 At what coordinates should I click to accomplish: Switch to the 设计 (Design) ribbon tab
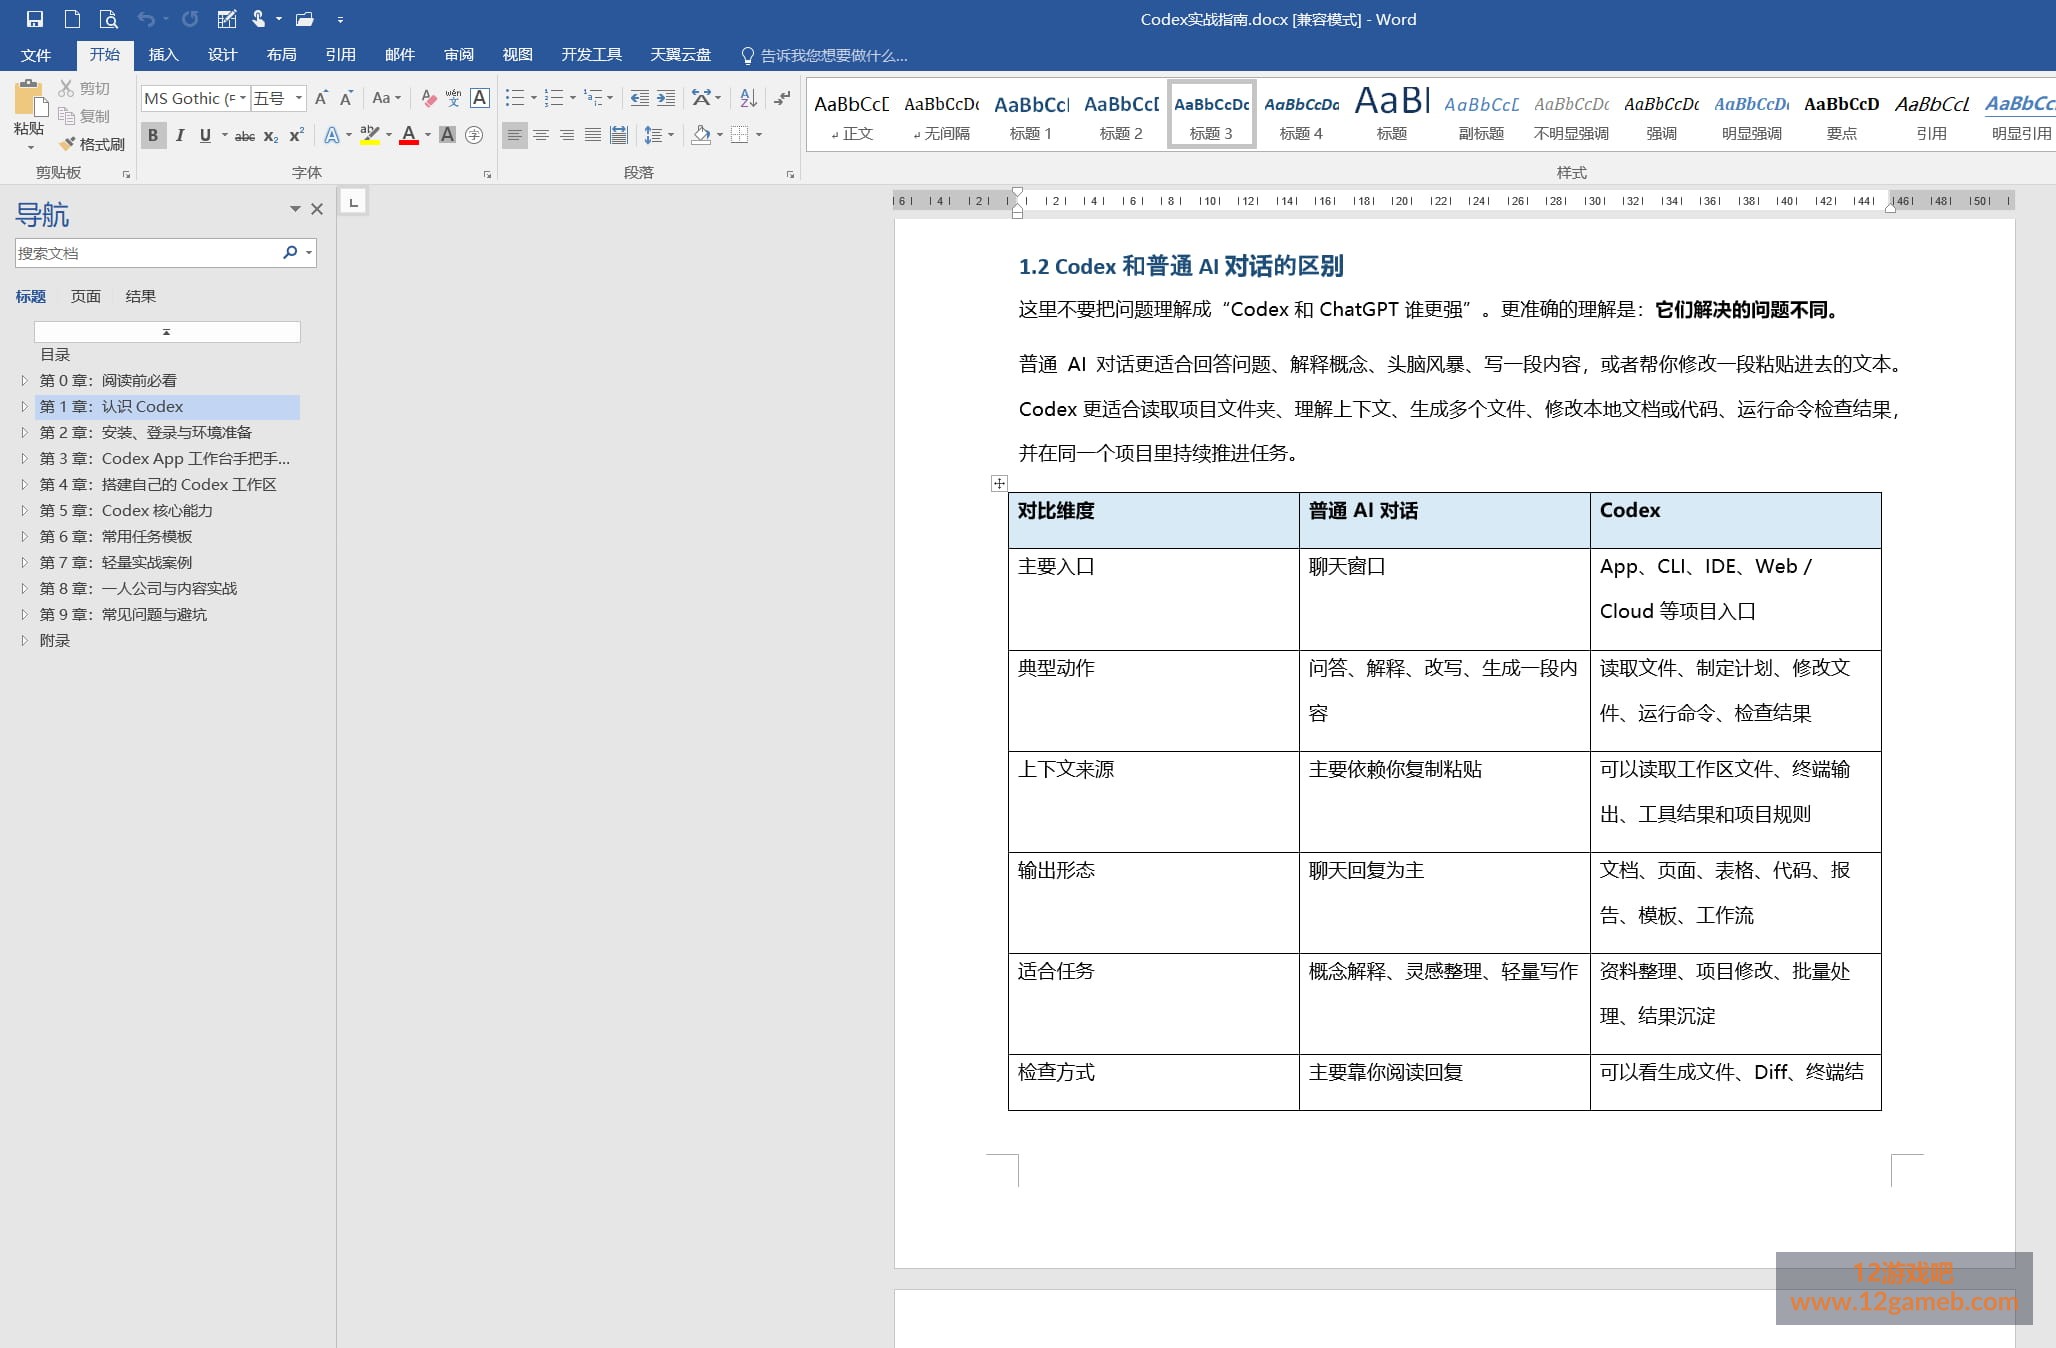click(222, 55)
